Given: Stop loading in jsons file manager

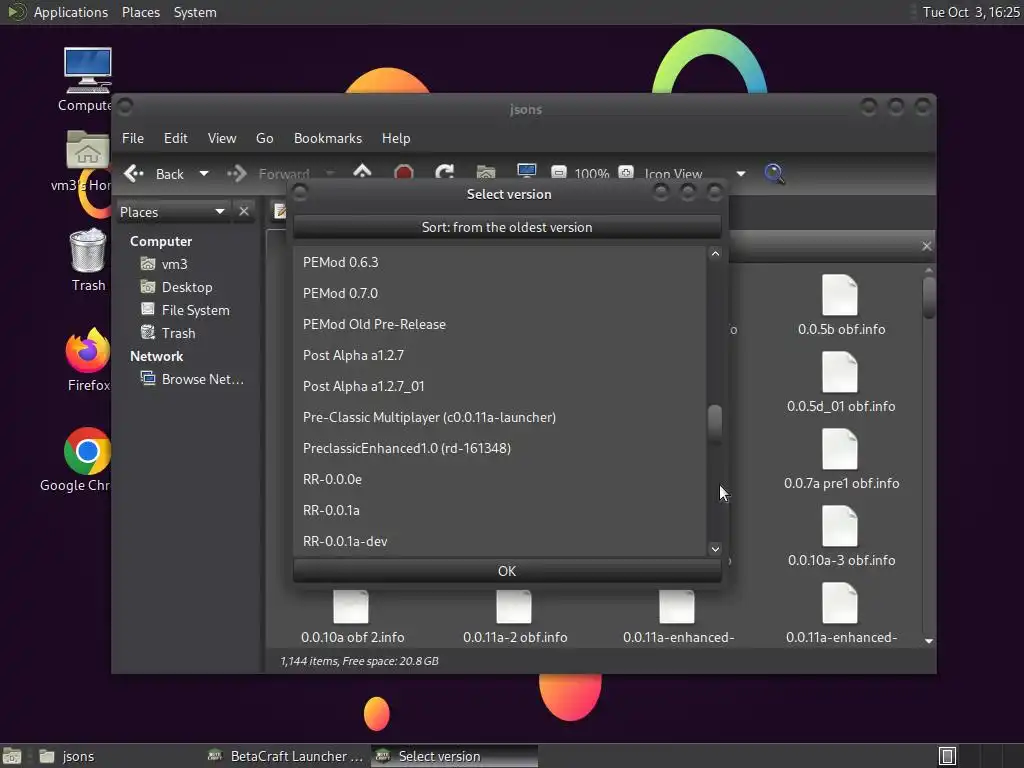Looking at the screenshot, I should (404, 173).
